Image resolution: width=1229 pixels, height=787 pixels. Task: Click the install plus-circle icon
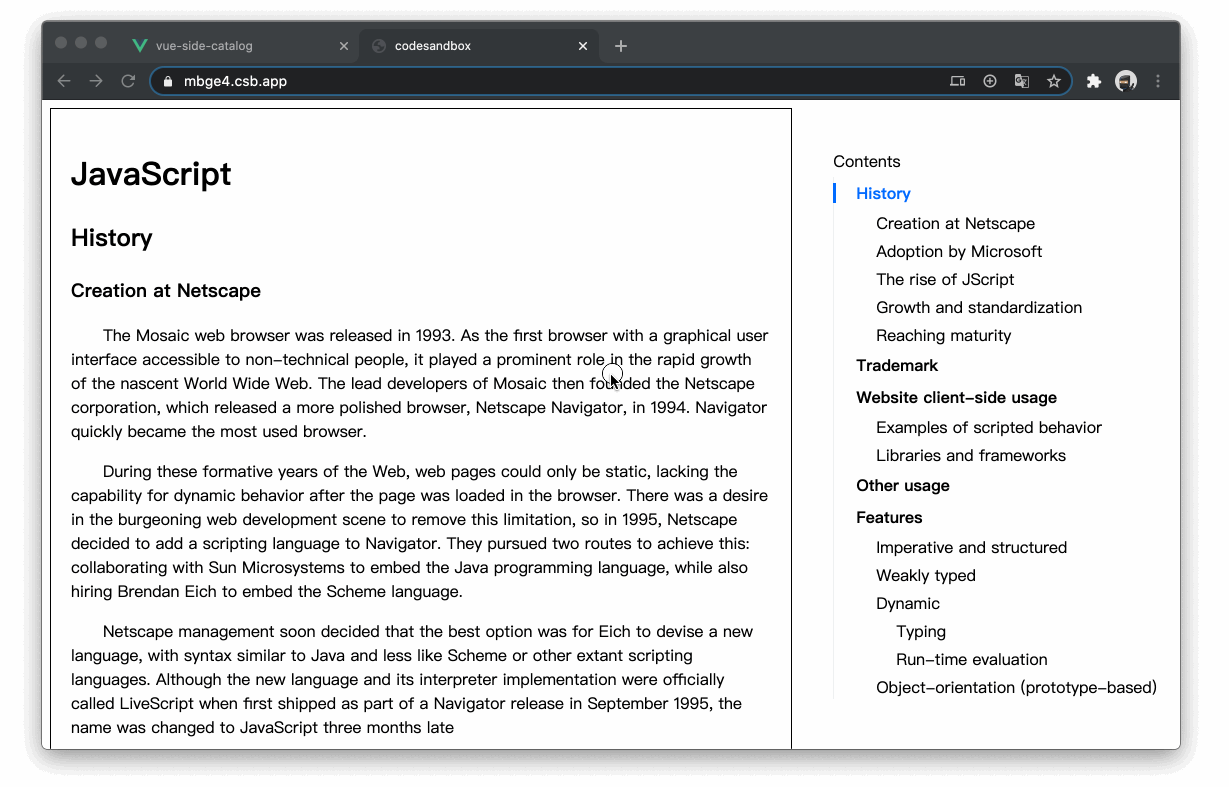[990, 81]
